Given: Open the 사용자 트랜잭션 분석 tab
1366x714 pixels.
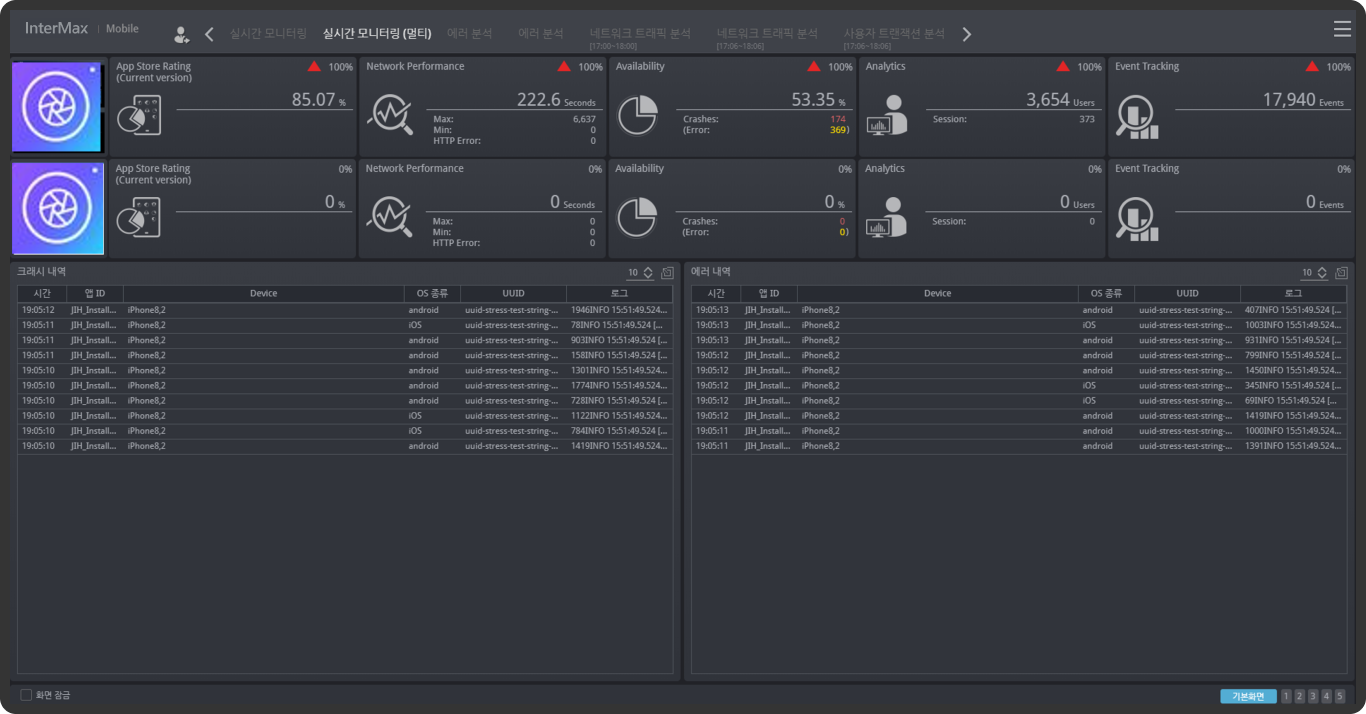Looking at the screenshot, I should tap(893, 34).
